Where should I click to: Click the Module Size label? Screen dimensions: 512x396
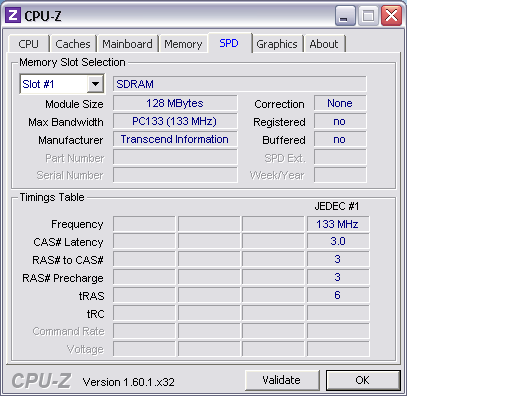pos(74,104)
